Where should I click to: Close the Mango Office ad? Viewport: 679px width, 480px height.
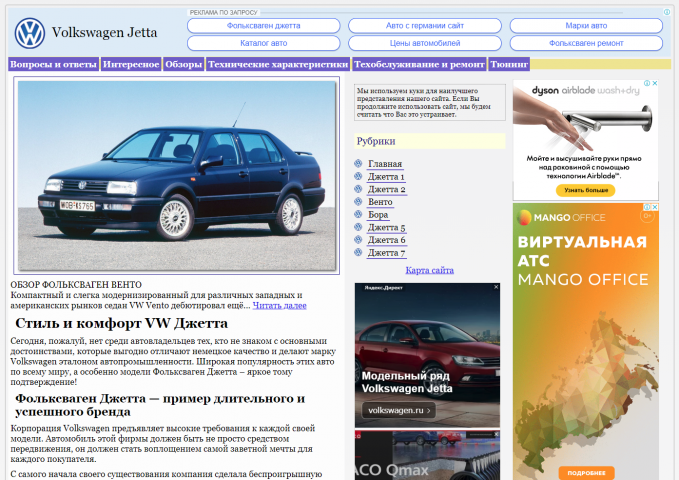[655, 207]
